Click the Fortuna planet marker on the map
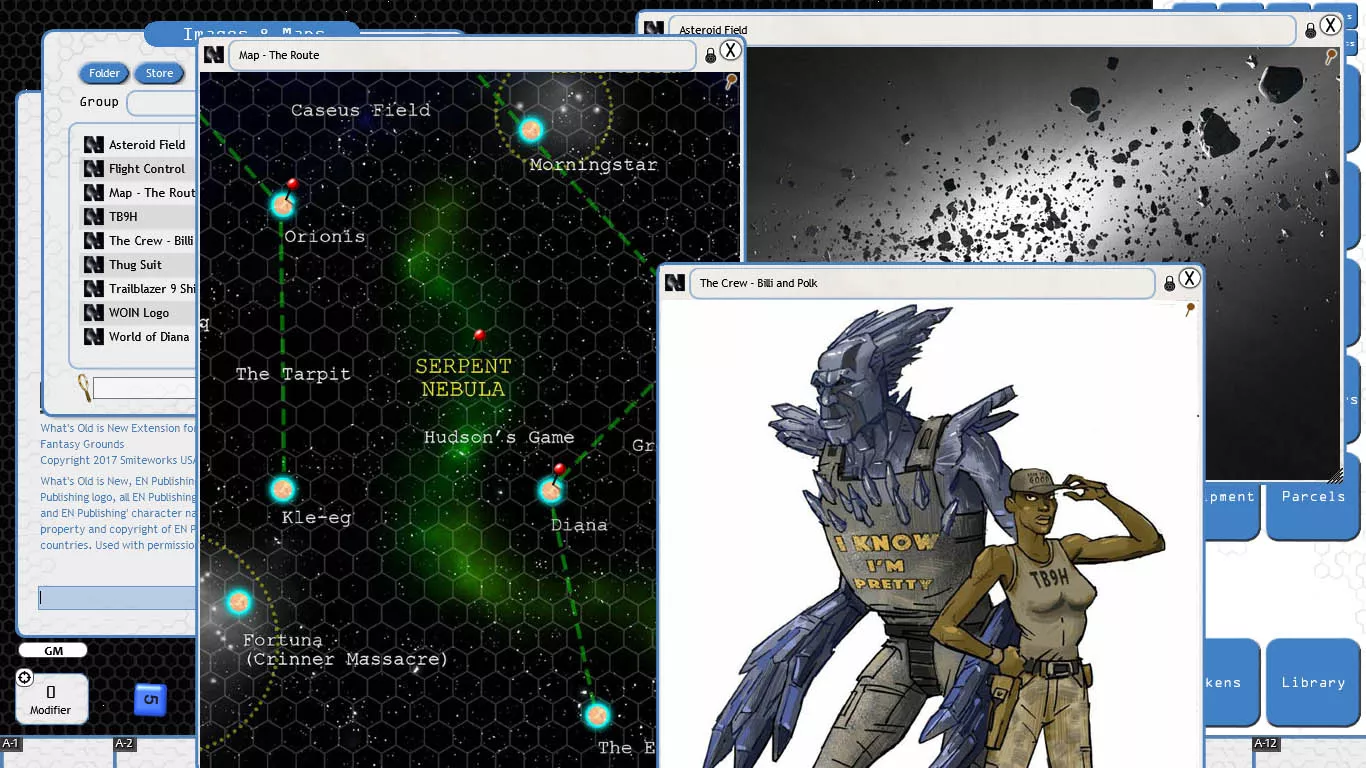1366x768 pixels. [x=238, y=601]
